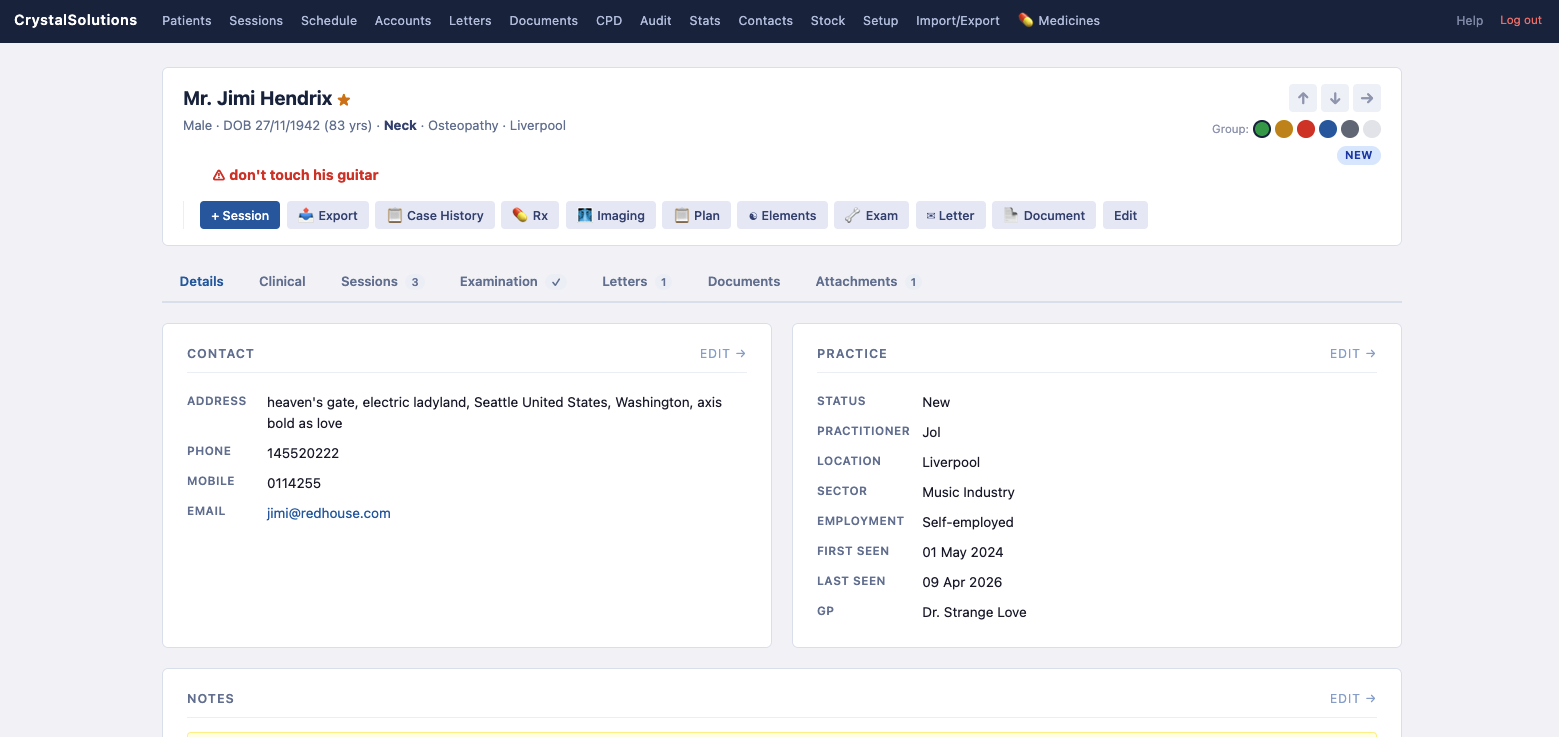Switch to the Details tab

coord(202,281)
